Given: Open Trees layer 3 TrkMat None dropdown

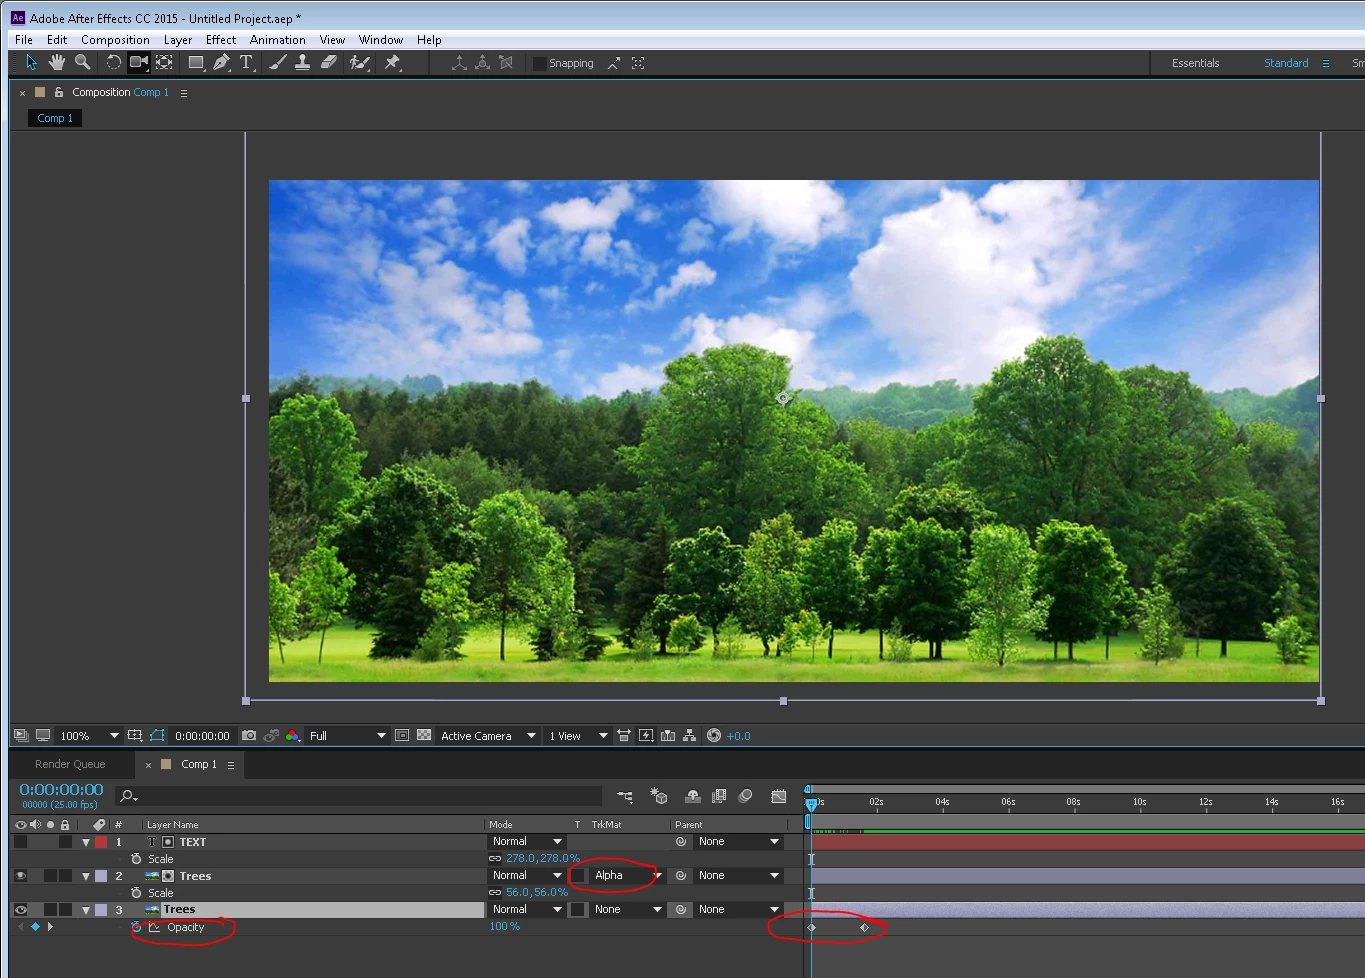Looking at the screenshot, I should [x=627, y=909].
